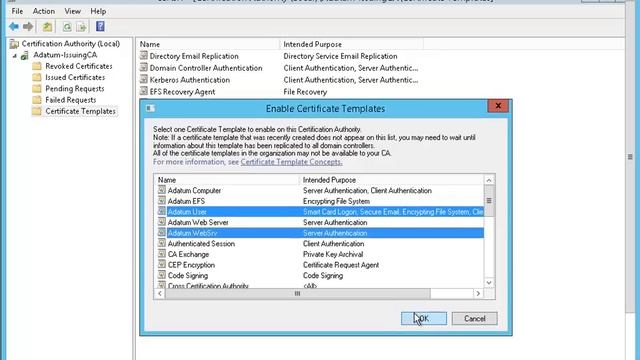Screen dimensions: 640x360
Task: Confirm with the OK button
Action: (x=424, y=318)
